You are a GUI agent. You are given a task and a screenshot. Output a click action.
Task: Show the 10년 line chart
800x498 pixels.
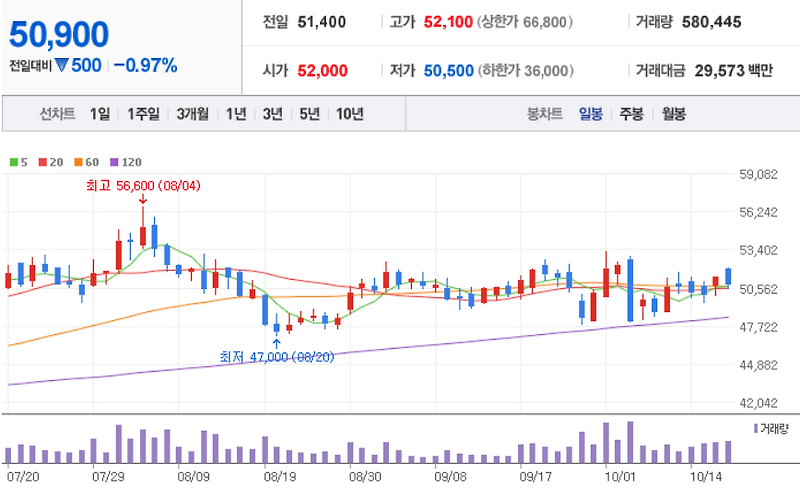(x=349, y=113)
